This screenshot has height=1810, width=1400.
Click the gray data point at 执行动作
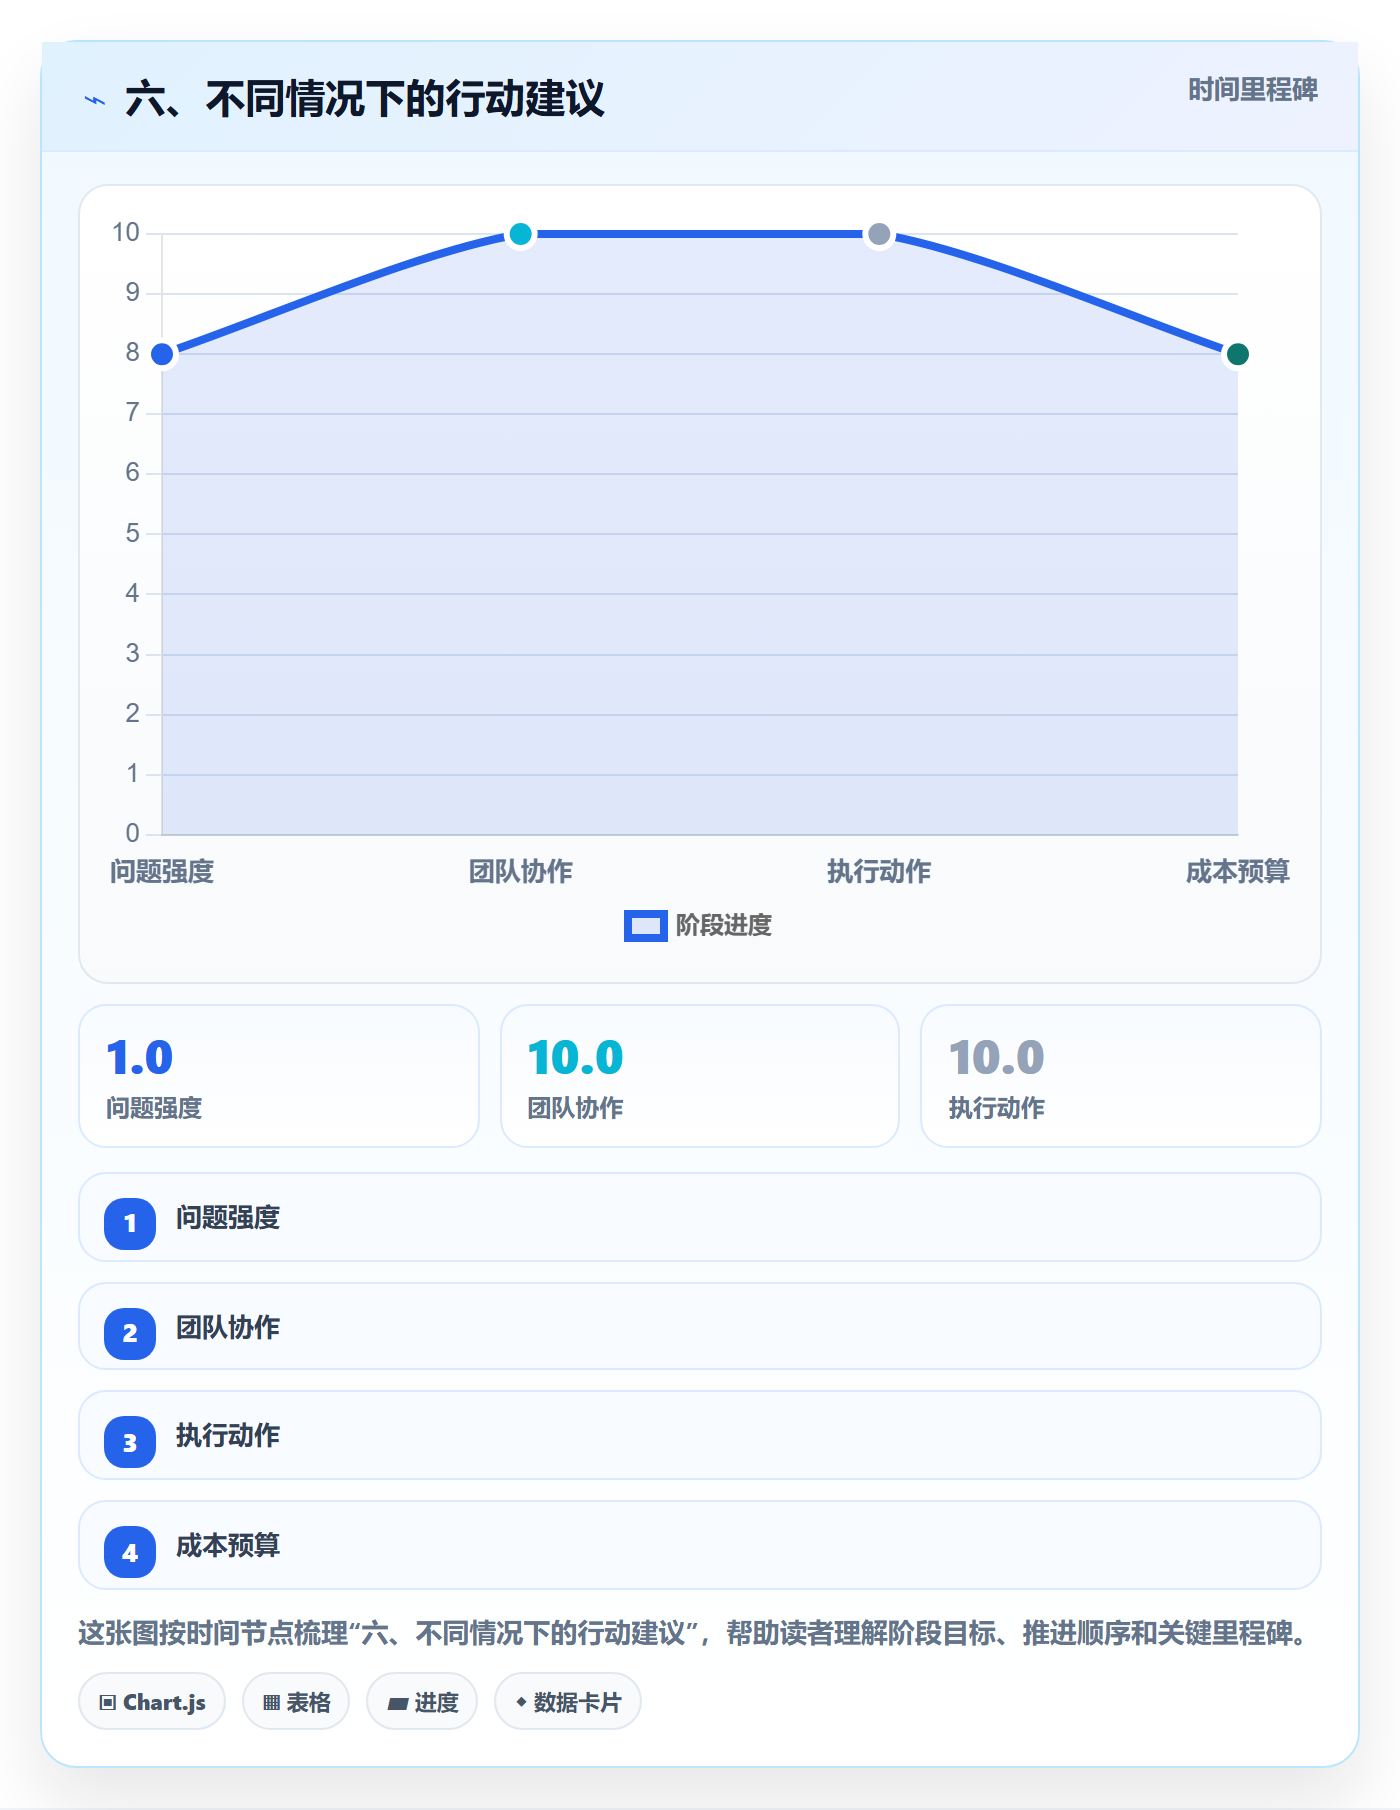pos(879,234)
